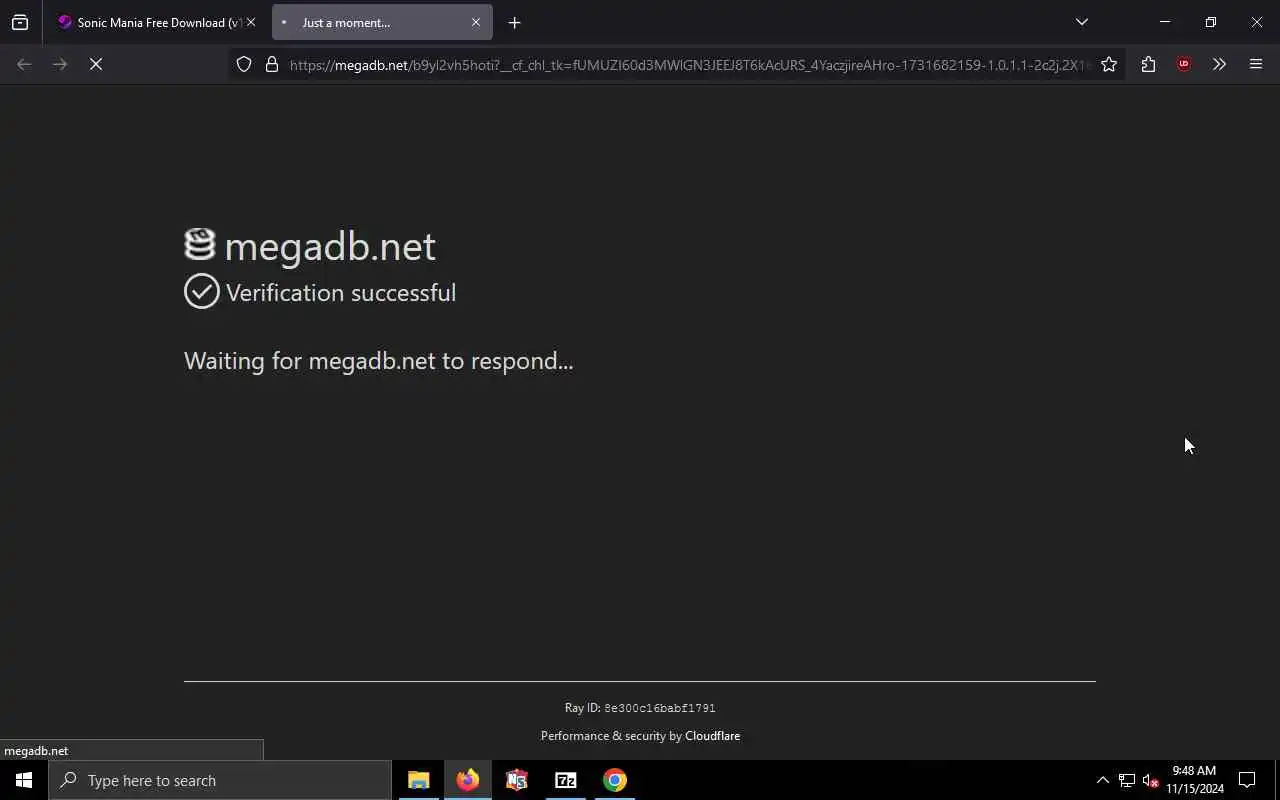Expand the list all tabs dropdown
This screenshot has height=800, width=1280.
pos(1081,22)
